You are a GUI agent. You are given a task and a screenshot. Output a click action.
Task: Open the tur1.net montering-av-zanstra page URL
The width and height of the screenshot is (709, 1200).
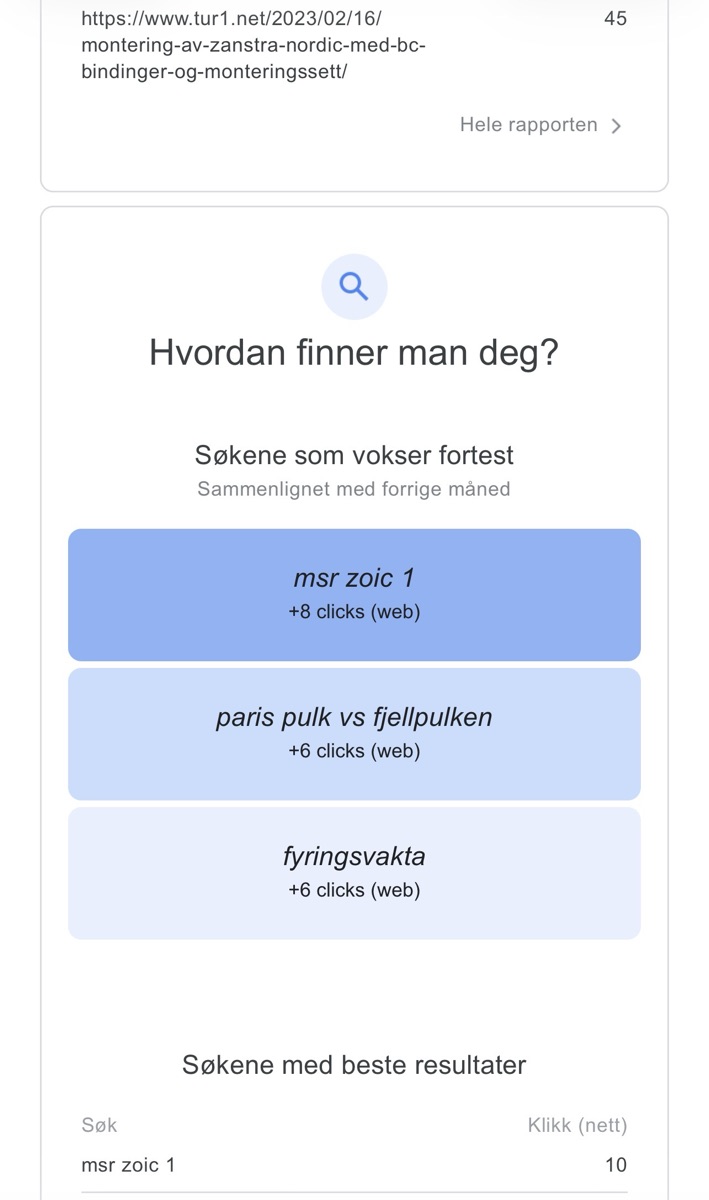[x=253, y=45]
